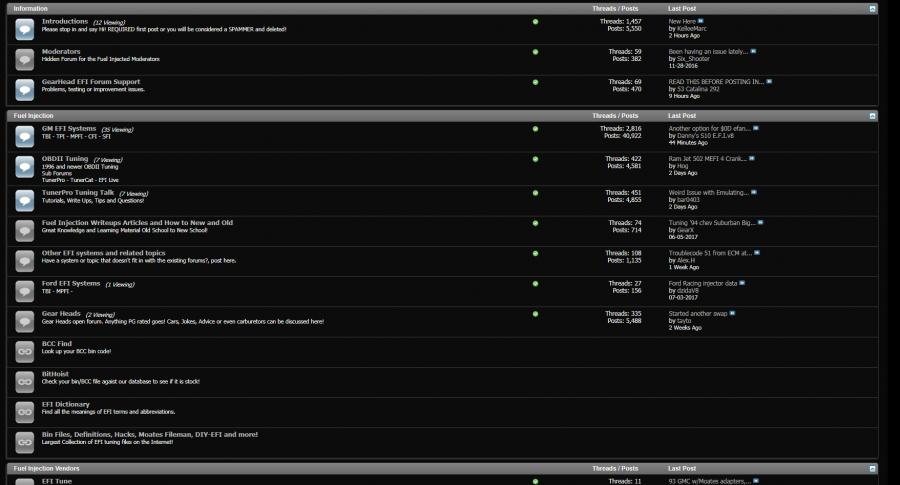
Task: View profile of user Danny's S10 E.F.I.v8
Action: pos(705,136)
